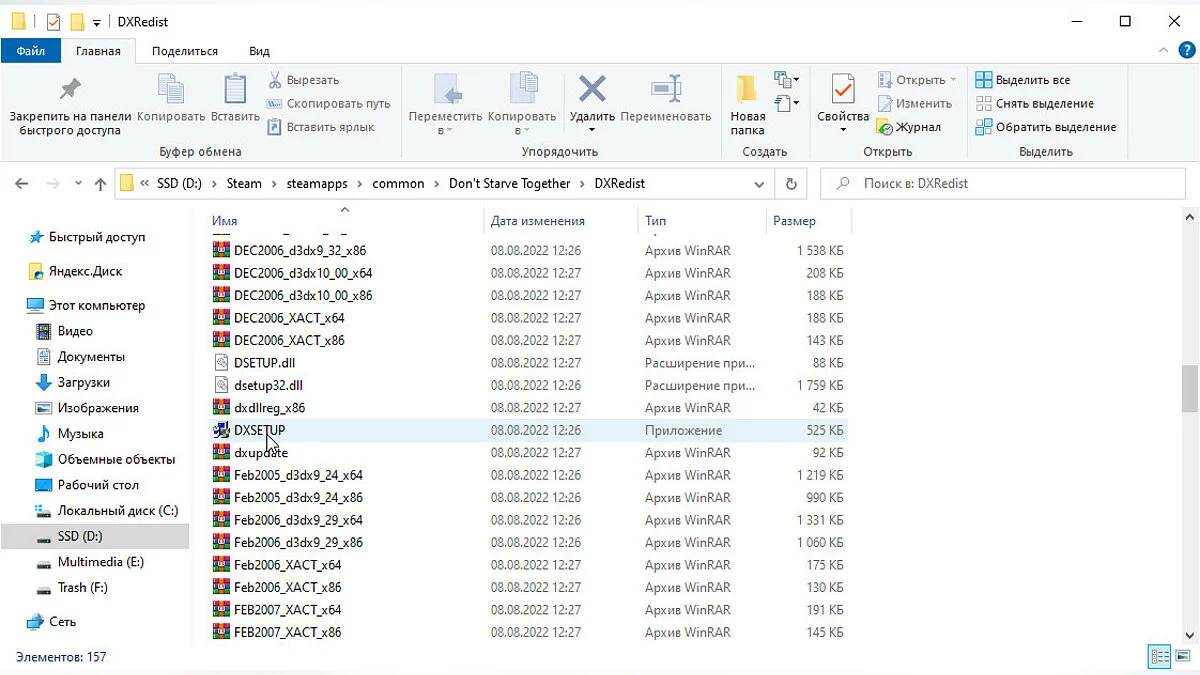
Task: Open Properties using checkmark icon
Action: click(843, 90)
